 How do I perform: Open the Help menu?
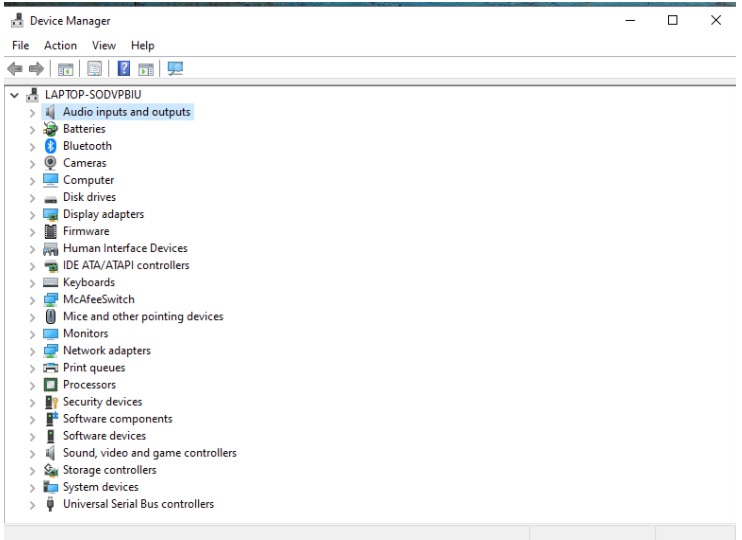point(142,45)
